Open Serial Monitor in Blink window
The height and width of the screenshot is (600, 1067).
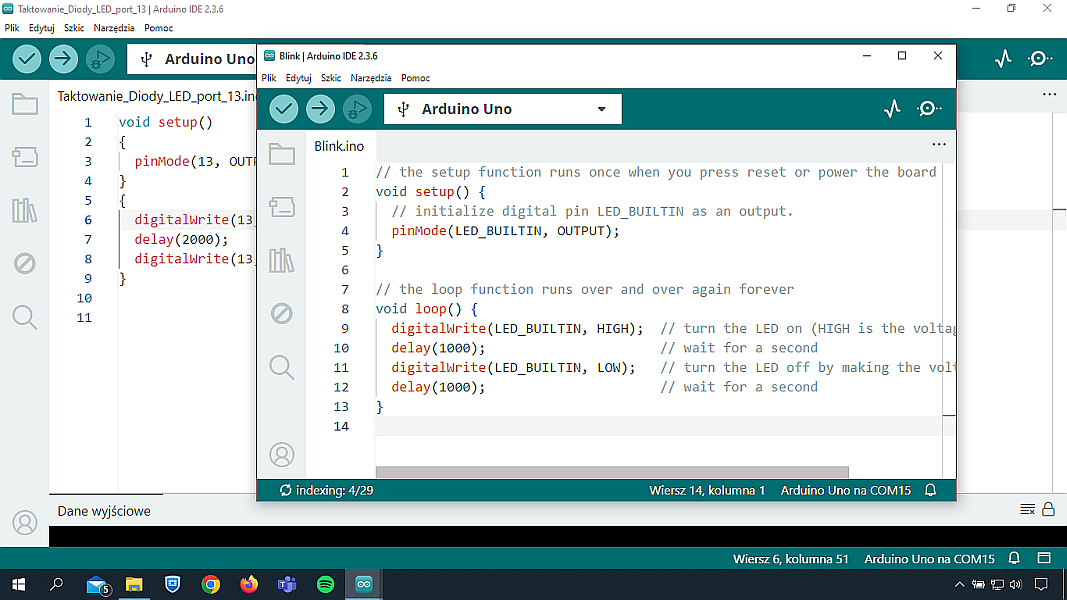point(929,109)
